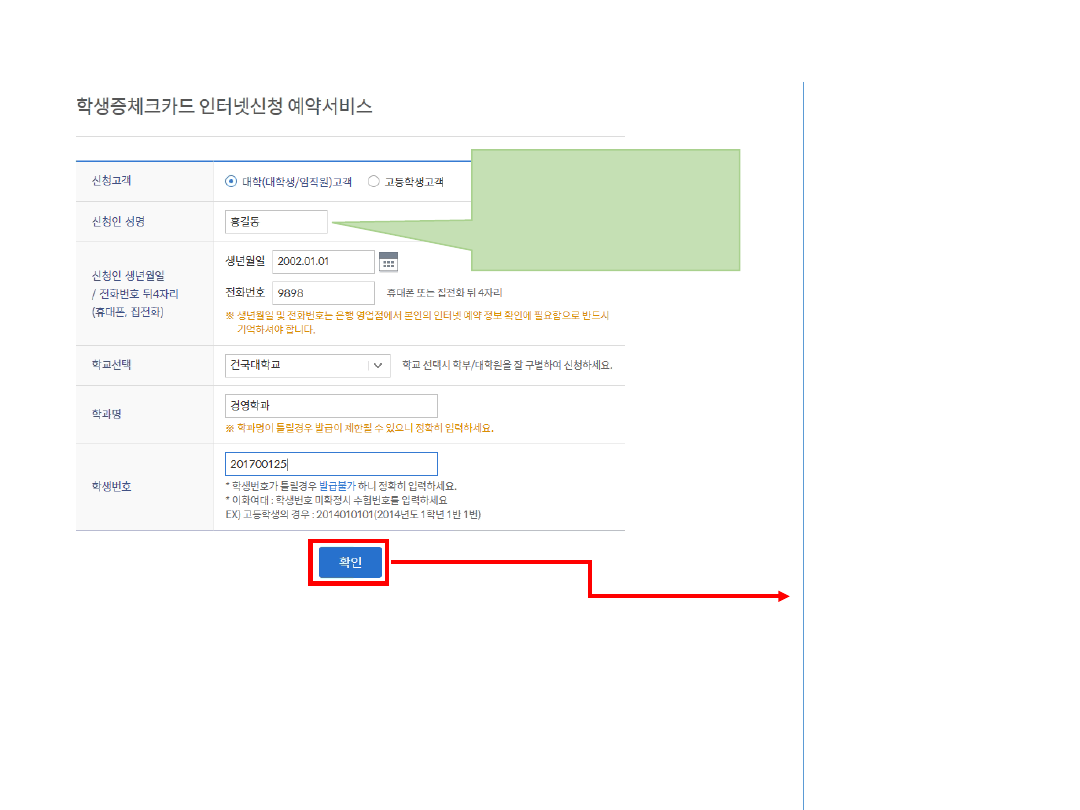Click the 고등학생고객 option label text
Screen dimensions: 1080x810
pos(414,182)
